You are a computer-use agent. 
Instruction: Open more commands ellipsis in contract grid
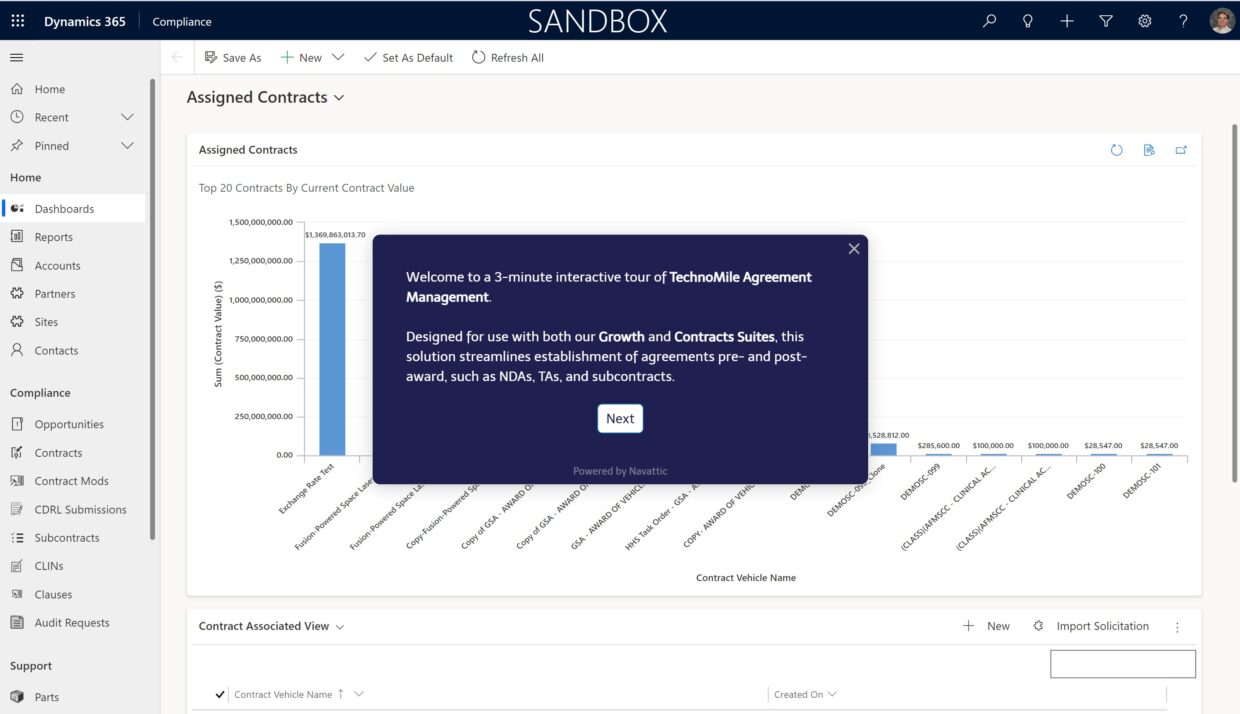click(x=1177, y=627)
